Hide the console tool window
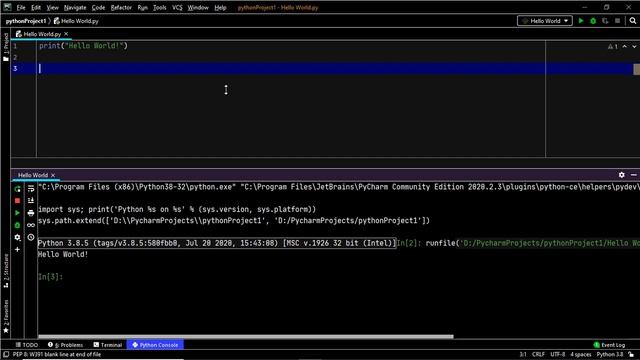Screen dimensions: 640x360 tap(633, 175)
